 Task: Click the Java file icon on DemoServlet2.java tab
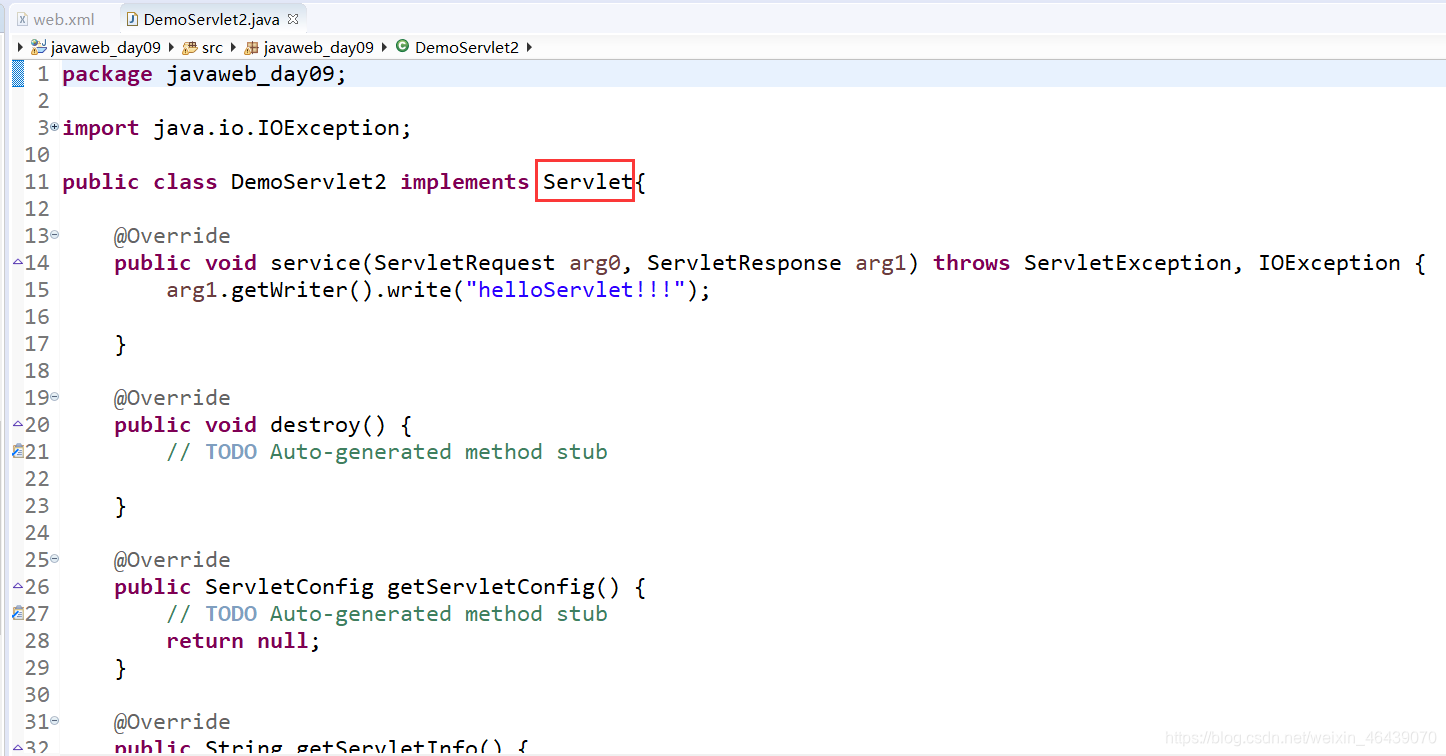132,19
